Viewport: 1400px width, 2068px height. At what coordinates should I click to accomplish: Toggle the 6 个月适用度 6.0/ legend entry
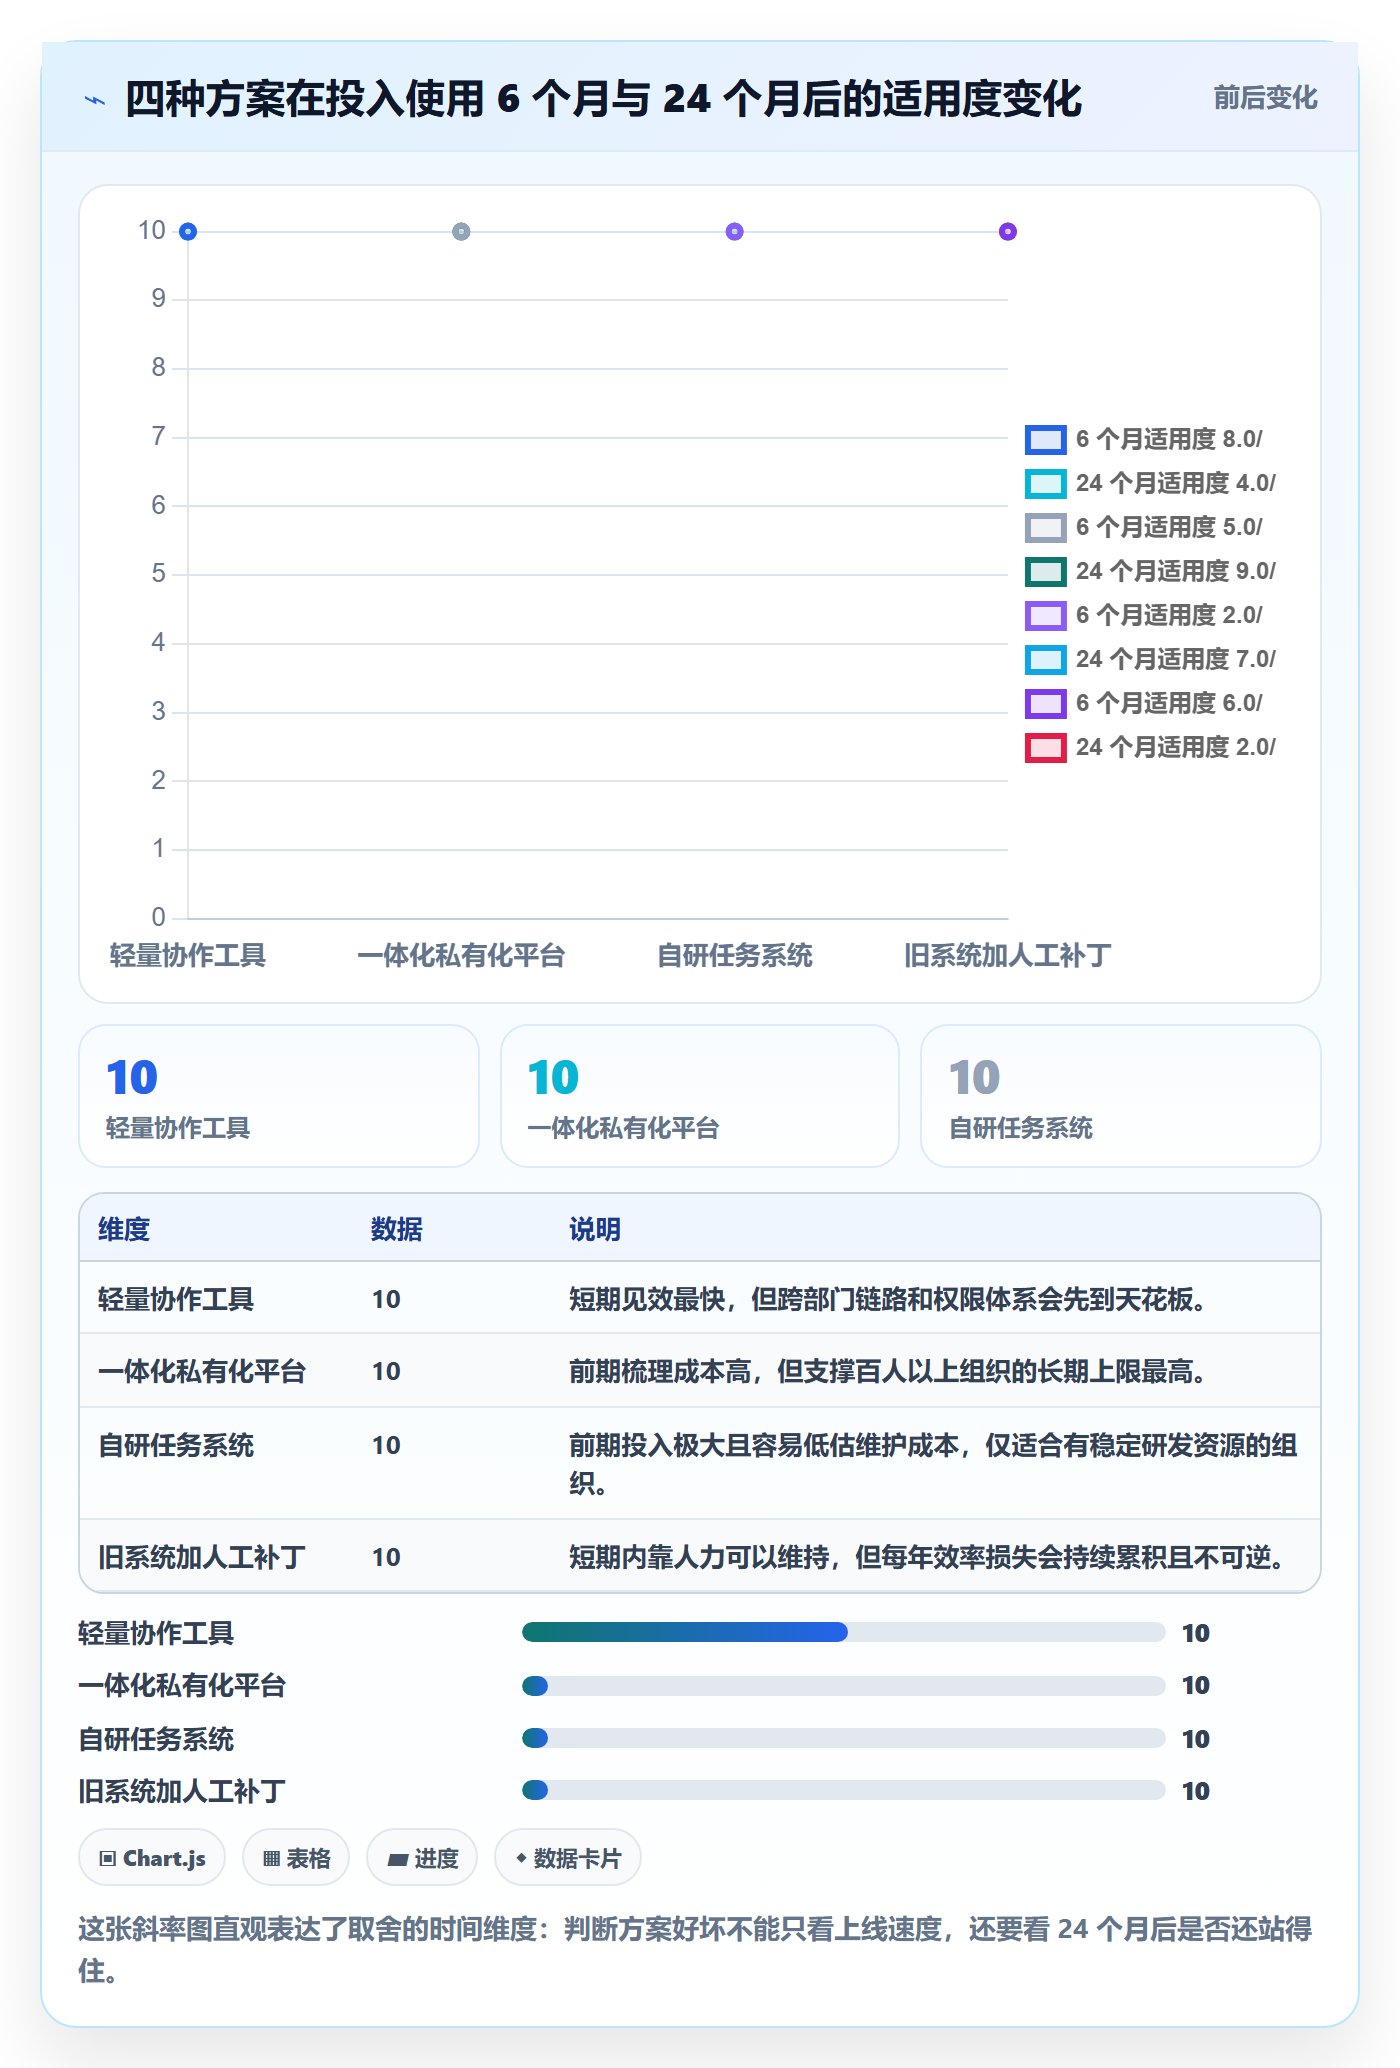(x=1144, y=703)
